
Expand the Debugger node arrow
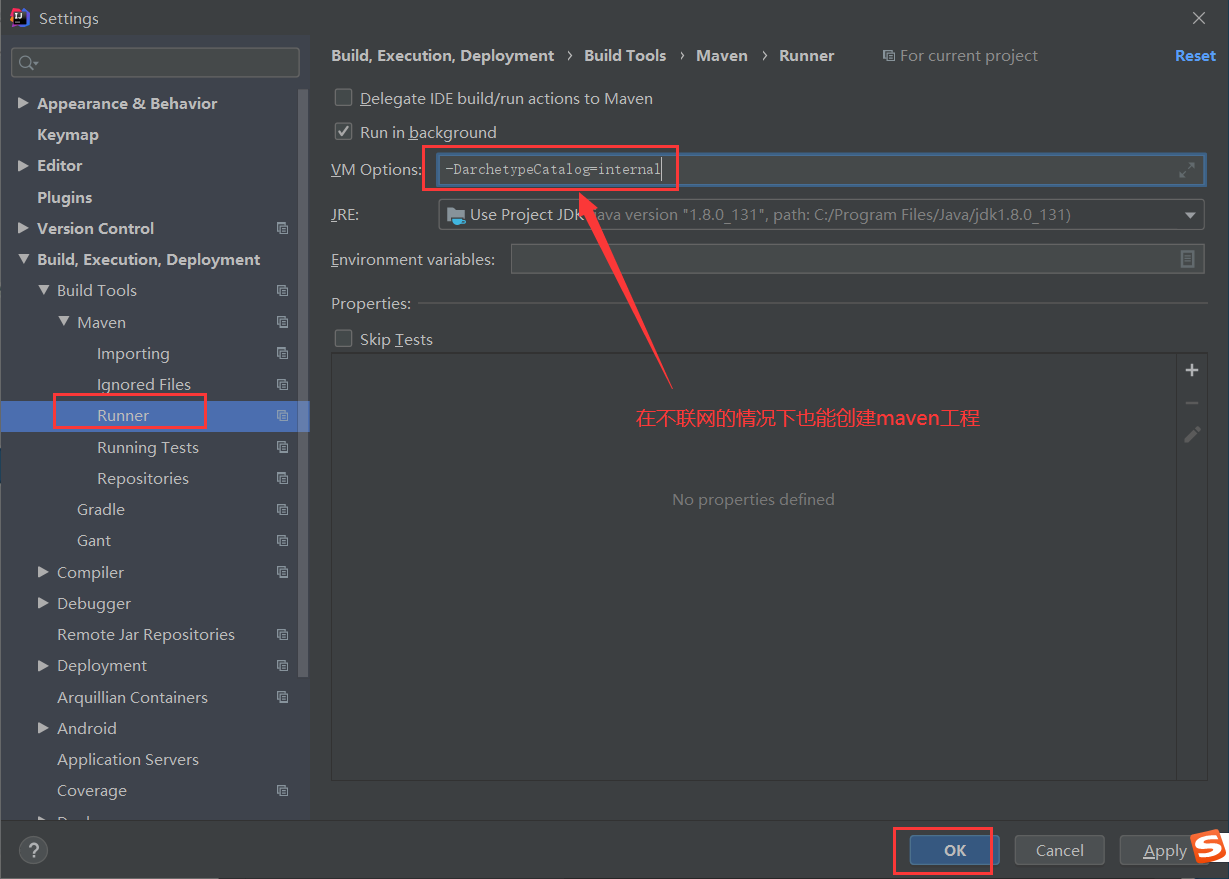43,603
